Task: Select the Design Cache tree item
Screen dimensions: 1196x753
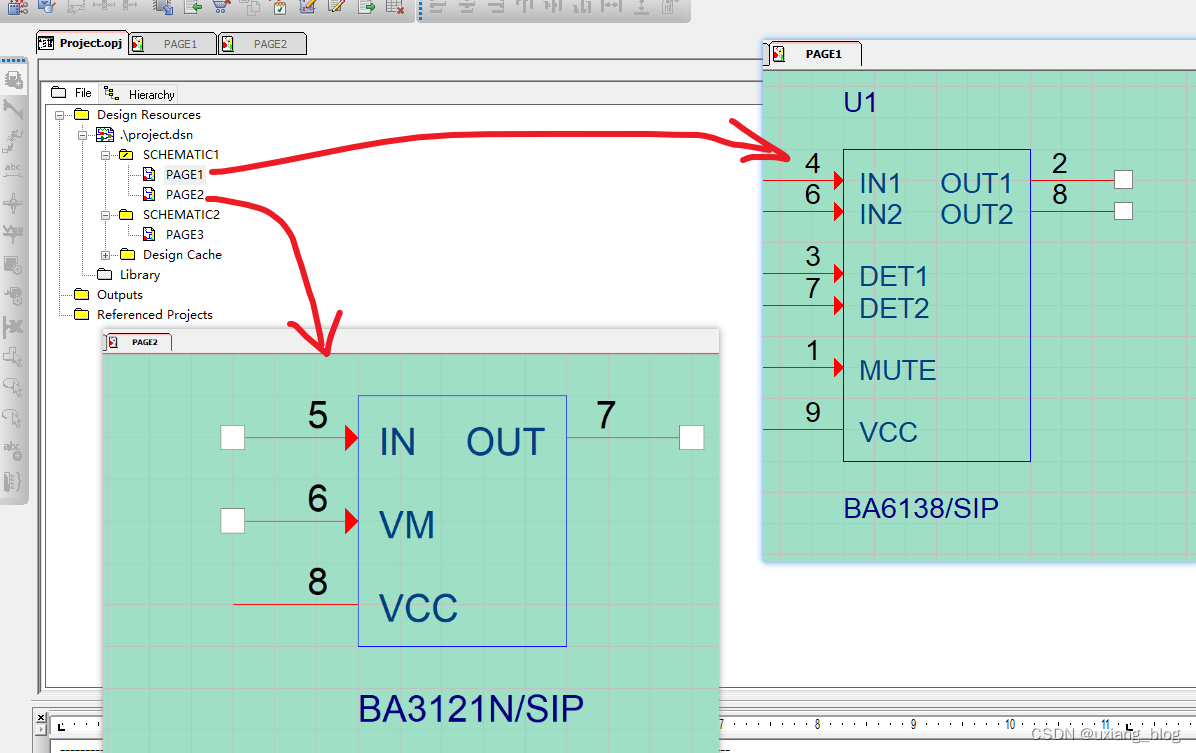Action: coord(182,255)
